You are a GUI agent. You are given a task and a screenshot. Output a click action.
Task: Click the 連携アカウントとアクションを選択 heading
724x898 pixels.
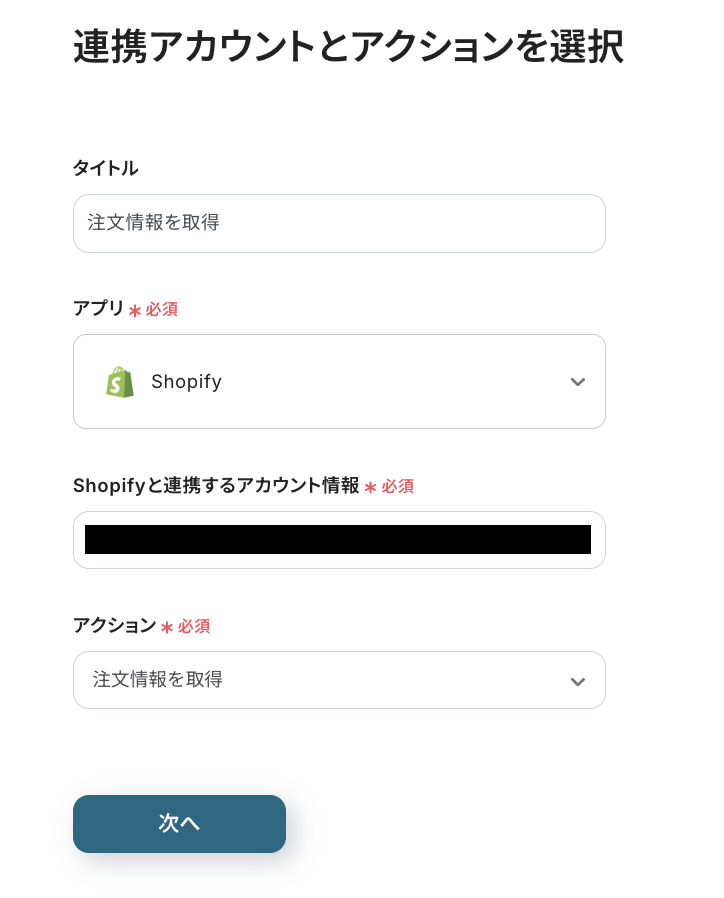click(348, 47)
